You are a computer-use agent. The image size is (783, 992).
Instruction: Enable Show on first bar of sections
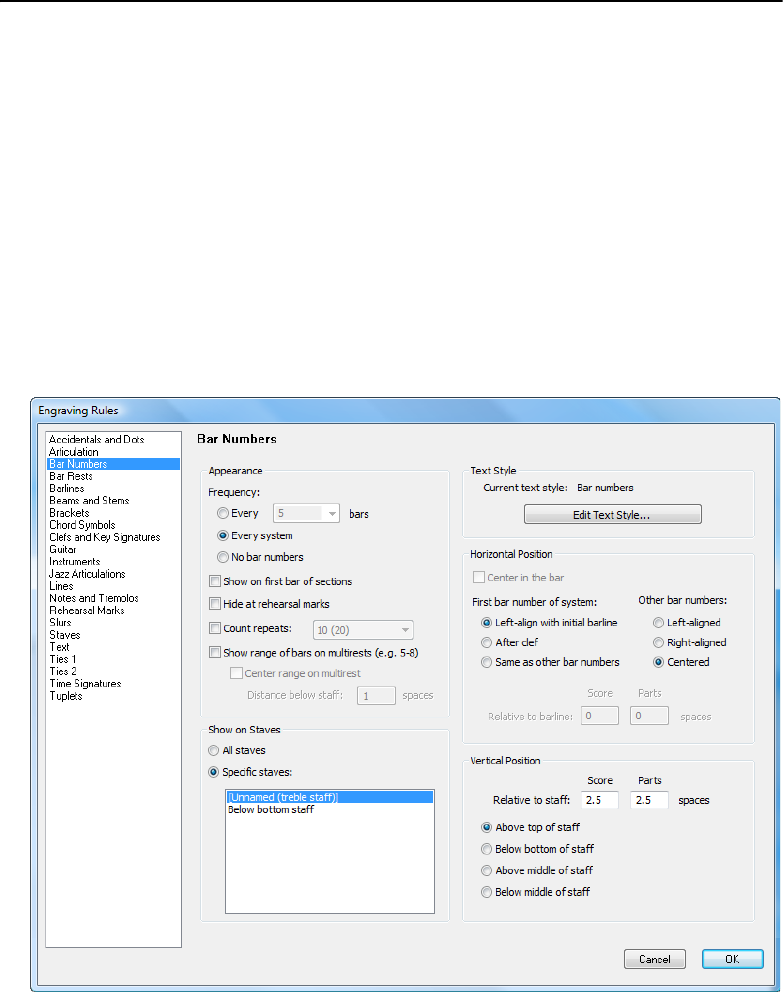click(215, 581)
